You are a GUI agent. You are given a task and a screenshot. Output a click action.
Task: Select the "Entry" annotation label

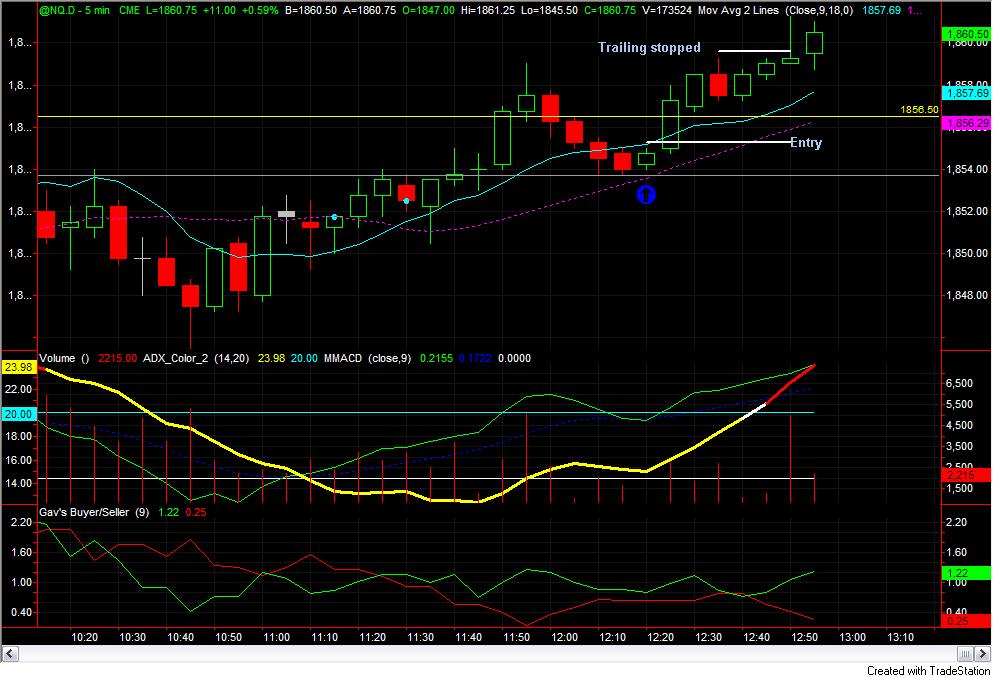click(806, 142)
